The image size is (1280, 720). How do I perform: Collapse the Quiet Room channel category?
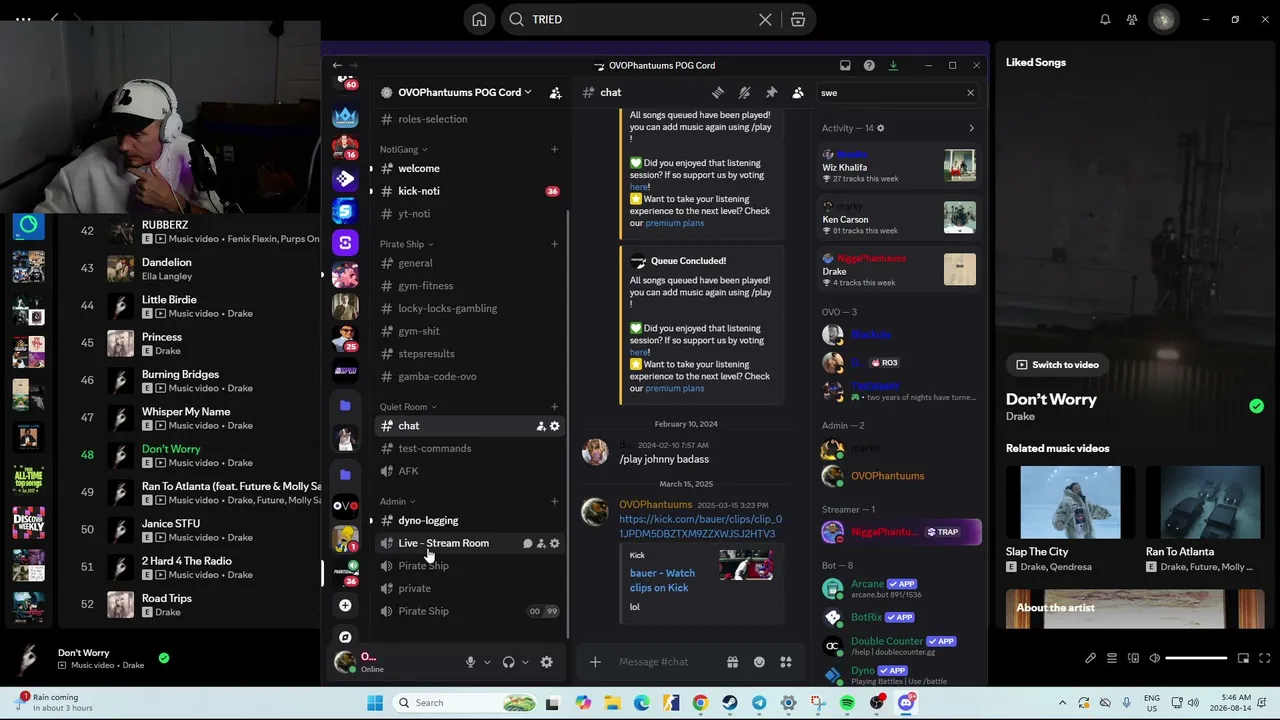408,407
